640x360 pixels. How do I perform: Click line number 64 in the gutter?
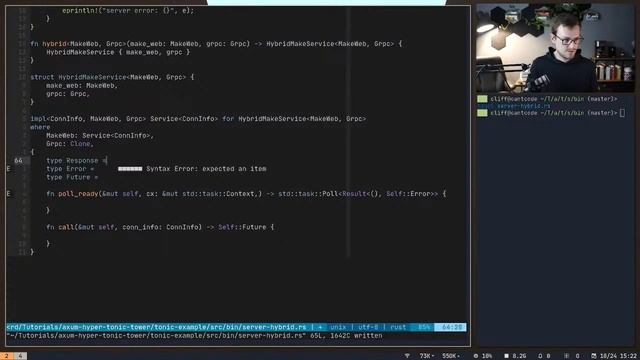coord(18,160)
